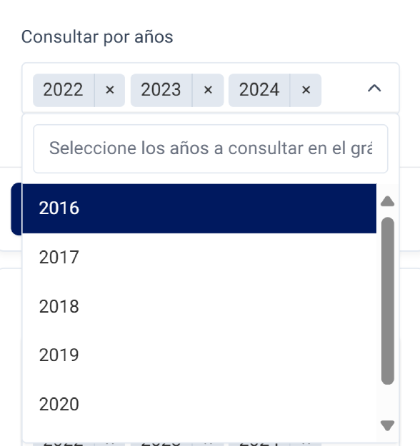
Task: Click the 2023 chip label
Action: [161, 90]
